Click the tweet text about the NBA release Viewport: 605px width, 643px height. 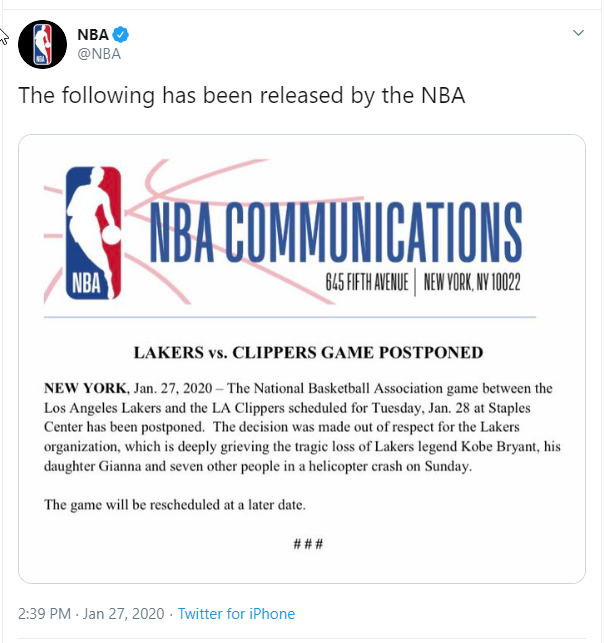point(242,97)
